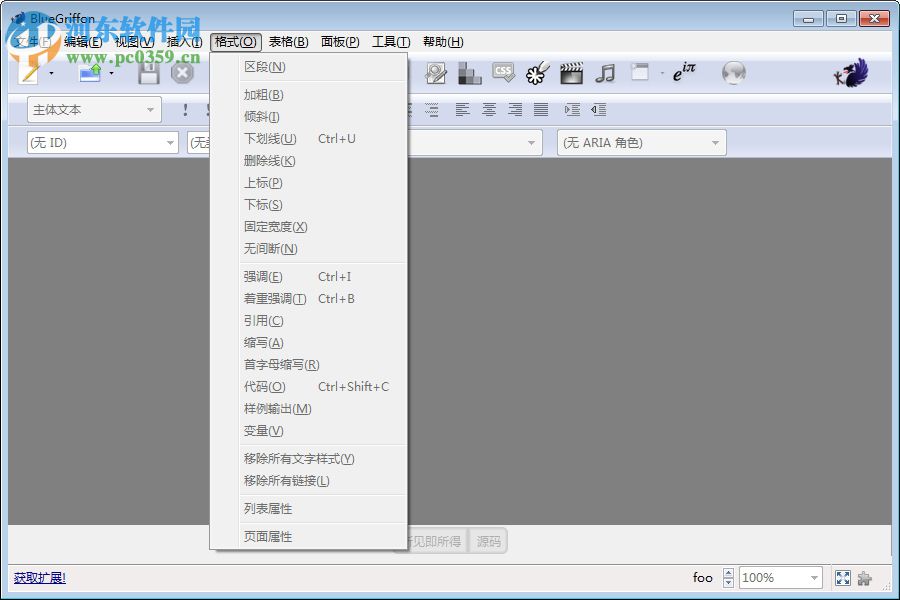This screenshot has height=600, width=900.
Task: Click the add-ons puzzle icon in status bar
Action: (x=865, y=577)
